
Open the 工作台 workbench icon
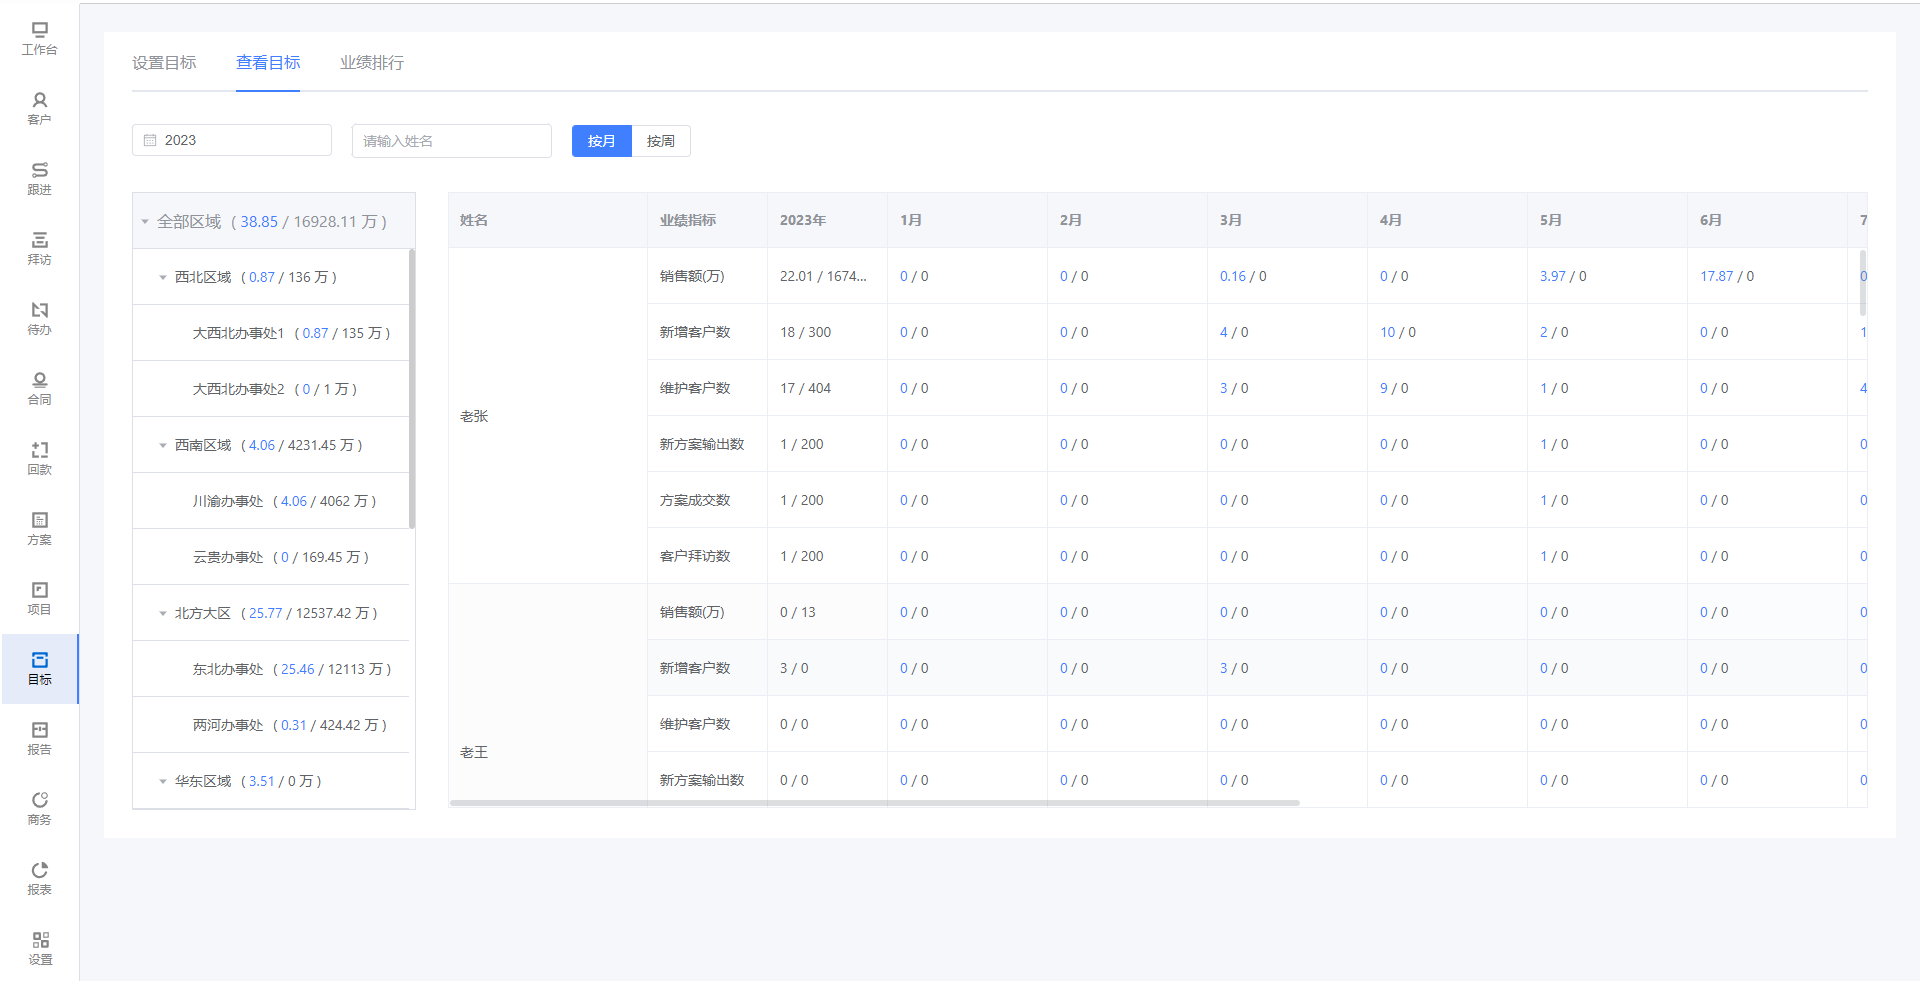click(x=40, y=38)
